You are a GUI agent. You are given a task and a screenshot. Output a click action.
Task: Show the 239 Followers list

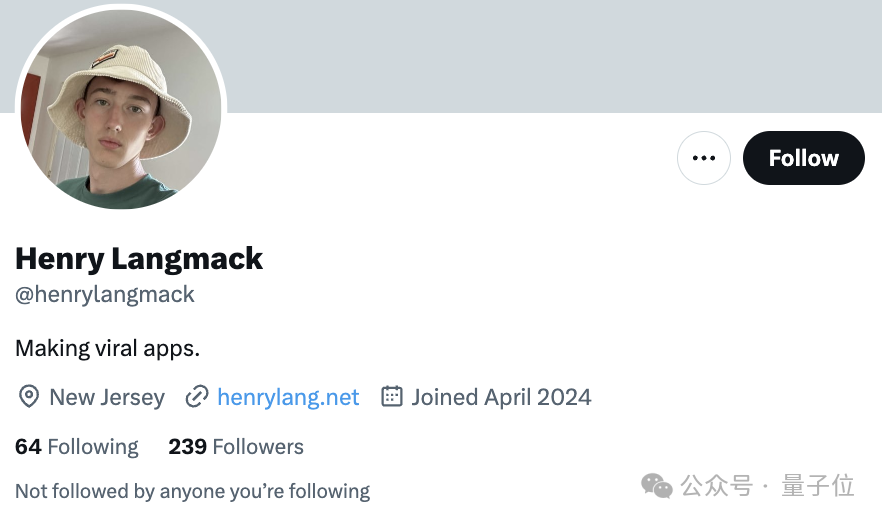(236, 446)
